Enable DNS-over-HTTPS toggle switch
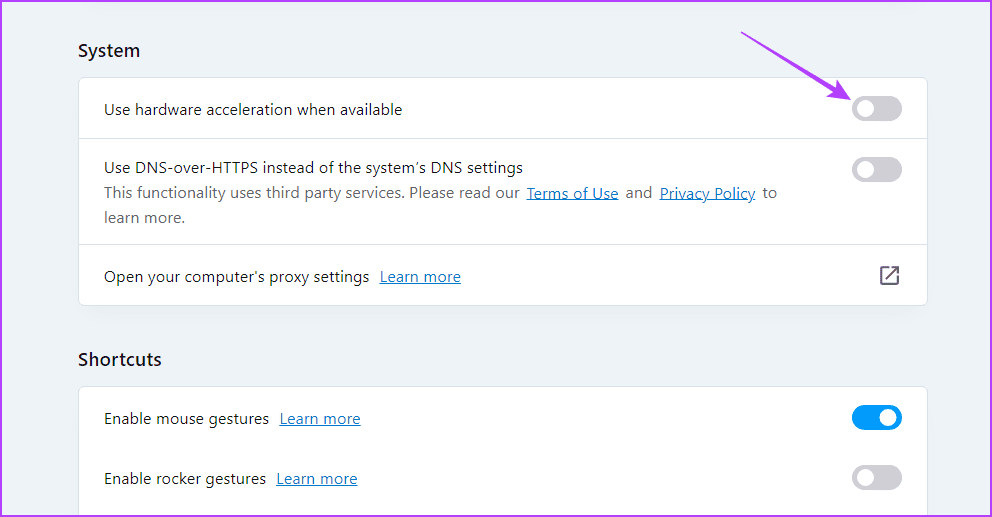The width and height of the screenshot is (992, 517). pyautogui.click(x=876, y=170)
